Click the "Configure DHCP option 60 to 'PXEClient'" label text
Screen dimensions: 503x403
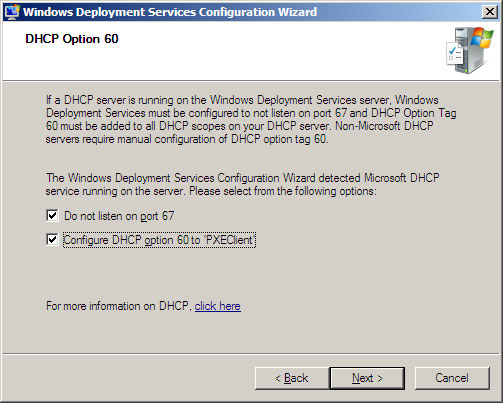pos(159,240)
